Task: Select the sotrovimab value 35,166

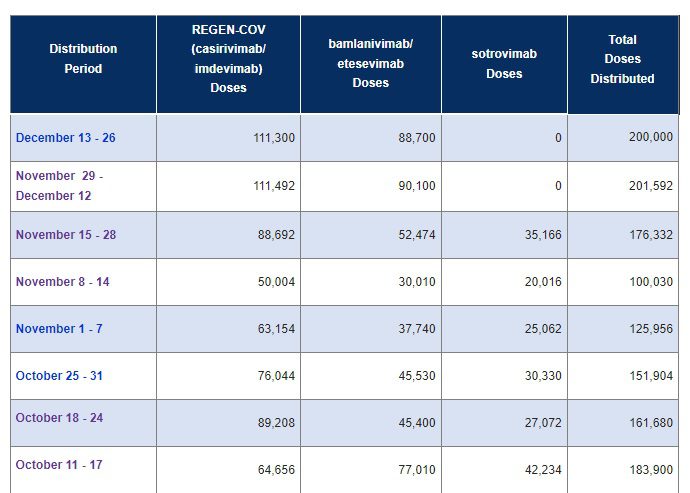Action: coord(543,235)
